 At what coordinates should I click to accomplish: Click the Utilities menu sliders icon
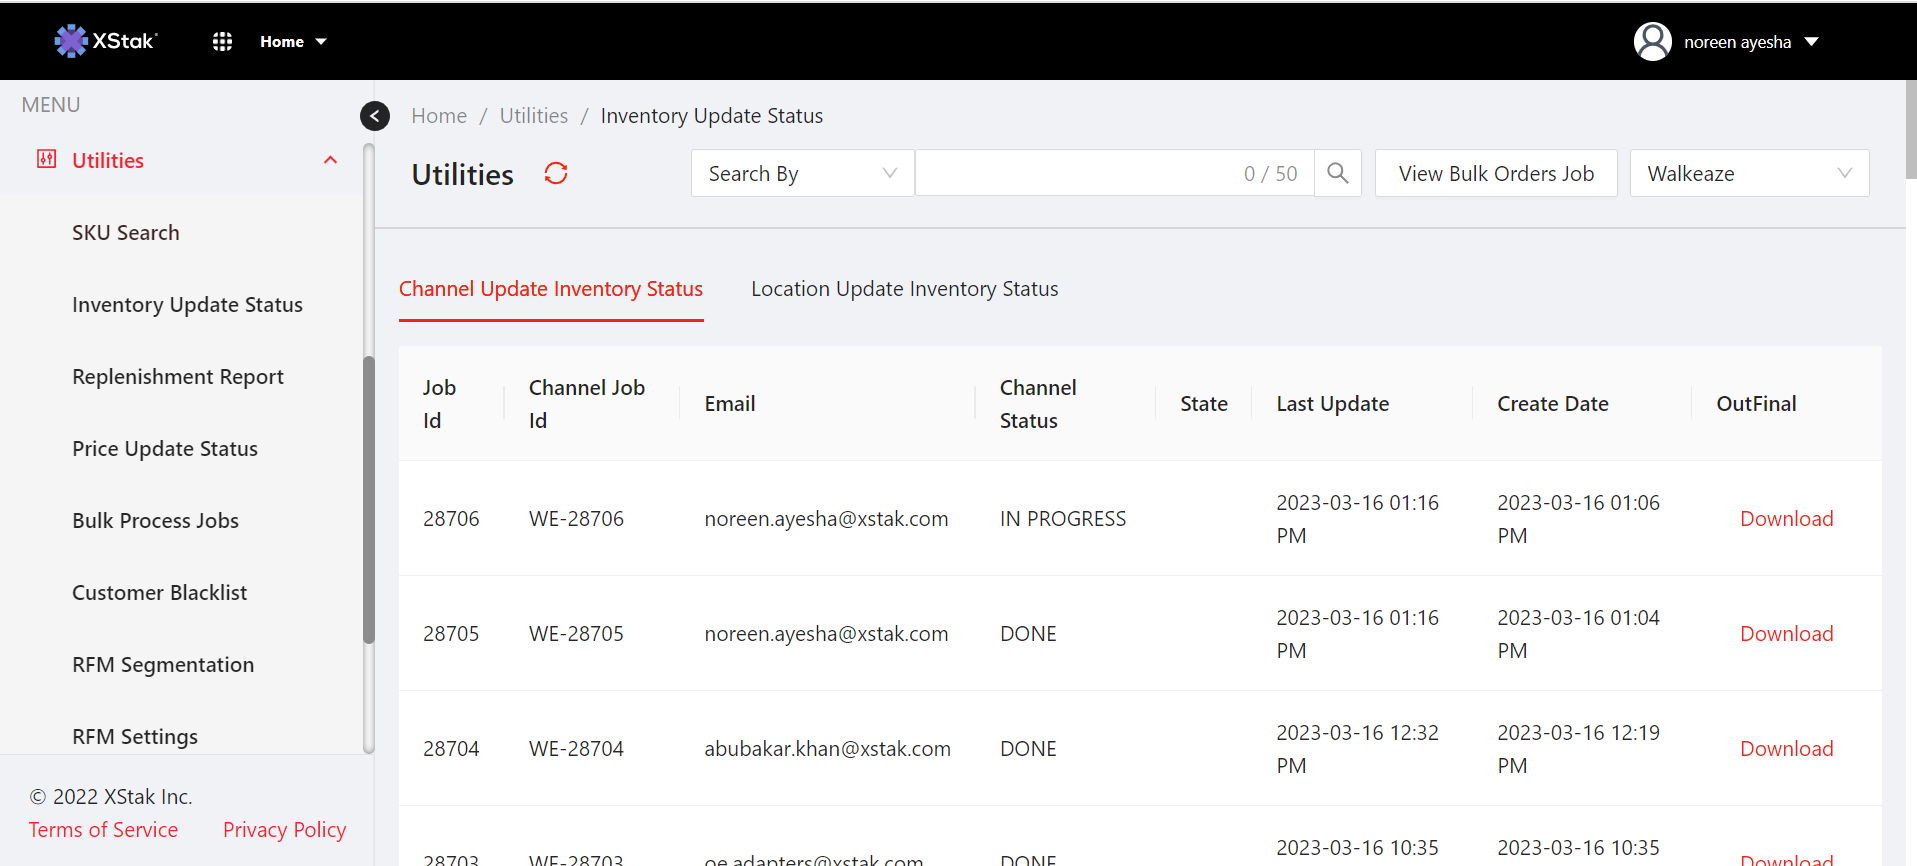click(46, 160)
